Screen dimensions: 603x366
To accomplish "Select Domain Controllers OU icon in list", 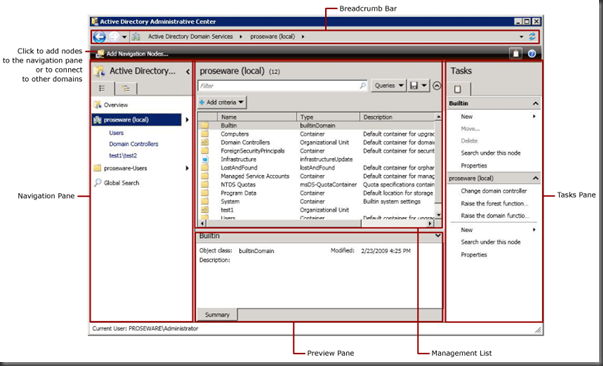I will tap(205, 142).
